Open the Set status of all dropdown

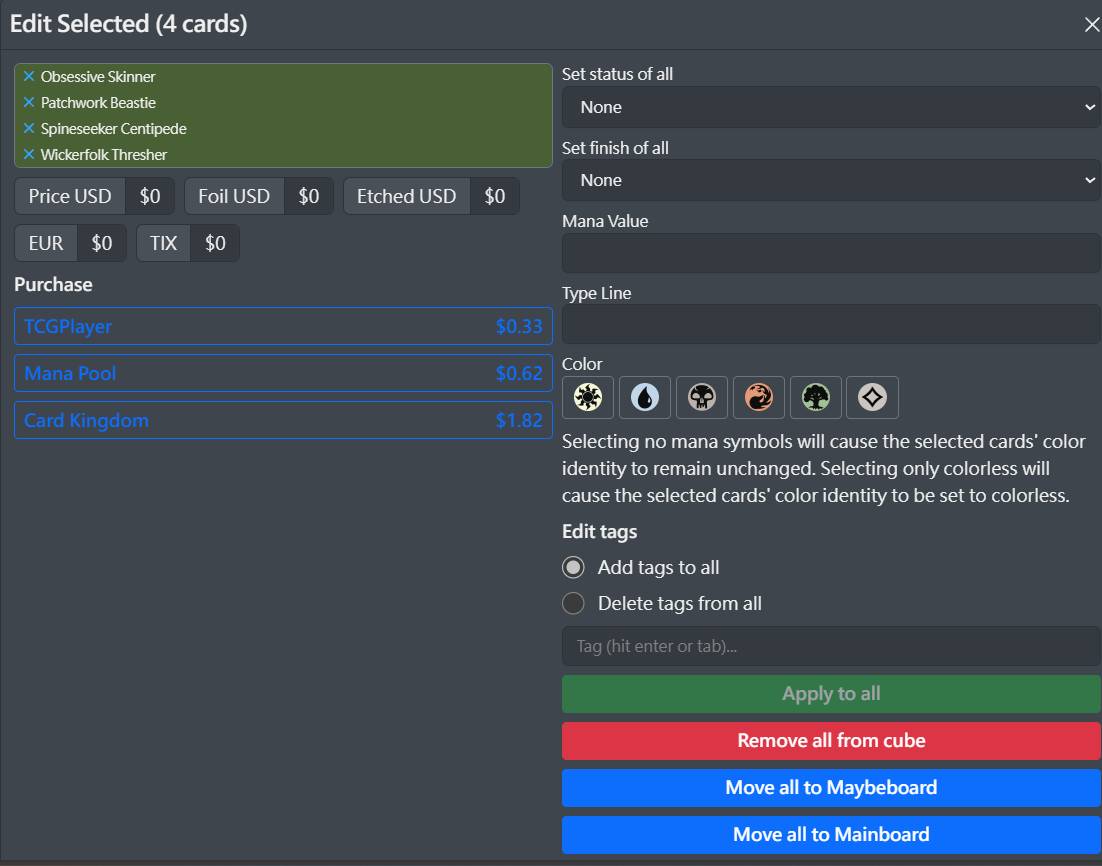831,107
